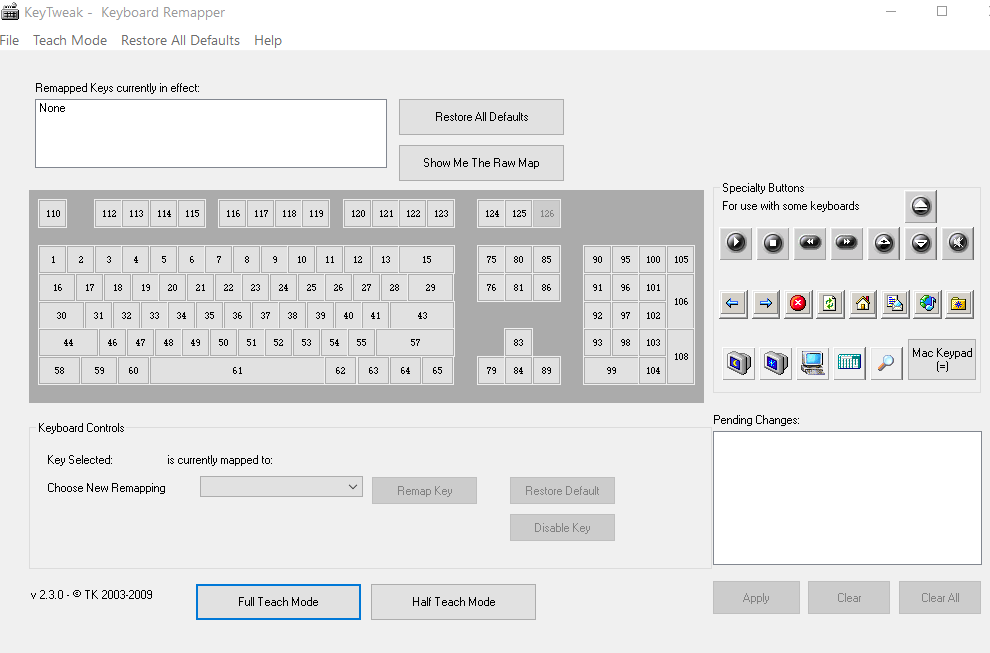Click the Favorites folder specialty button
Screen dimensions: 990x653
(958, 303)
